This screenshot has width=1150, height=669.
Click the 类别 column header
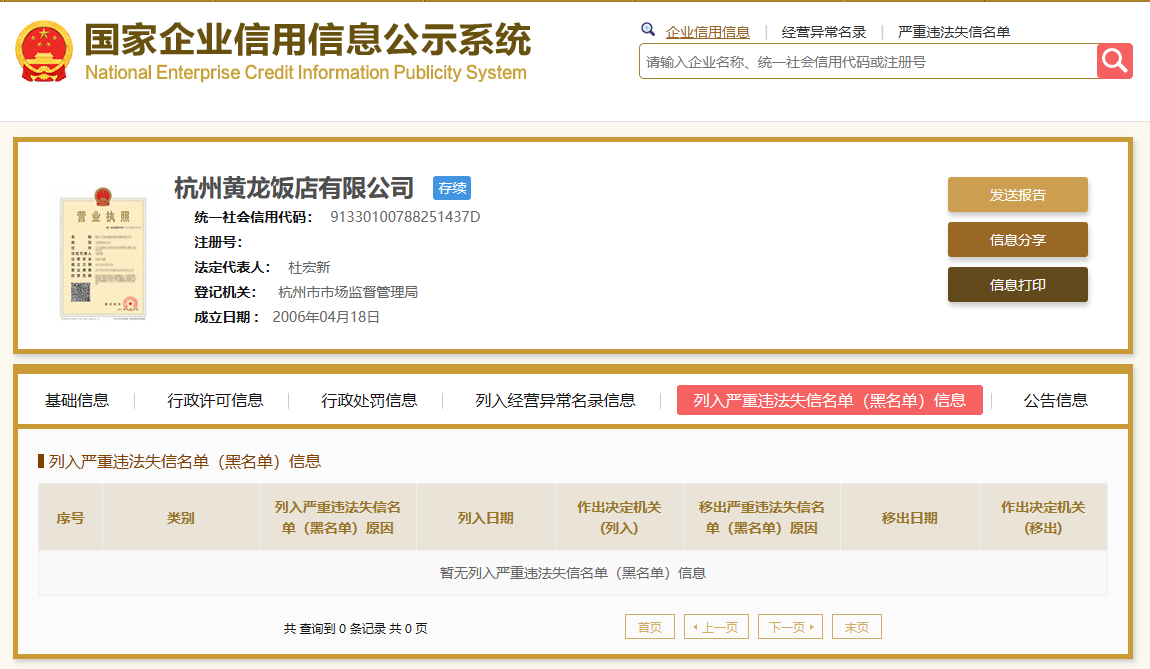point(180,518)
